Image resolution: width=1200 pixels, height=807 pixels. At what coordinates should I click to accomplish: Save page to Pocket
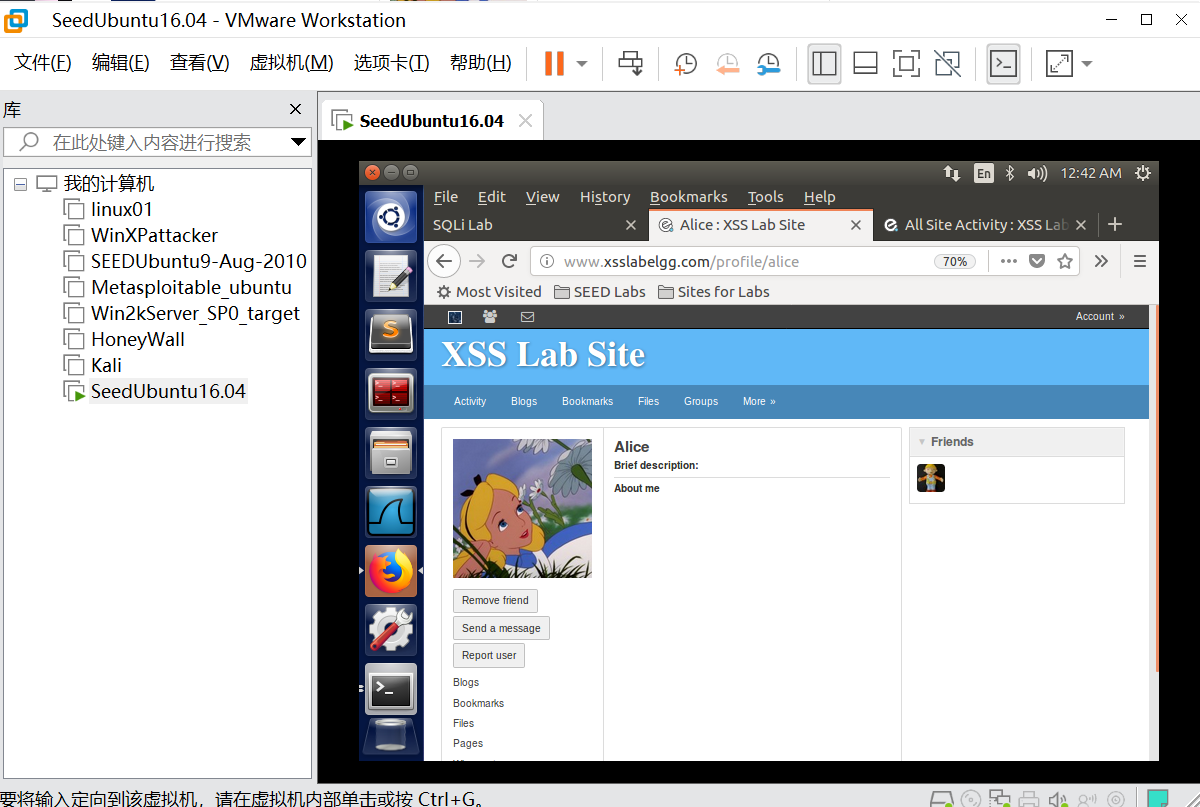1037,261
